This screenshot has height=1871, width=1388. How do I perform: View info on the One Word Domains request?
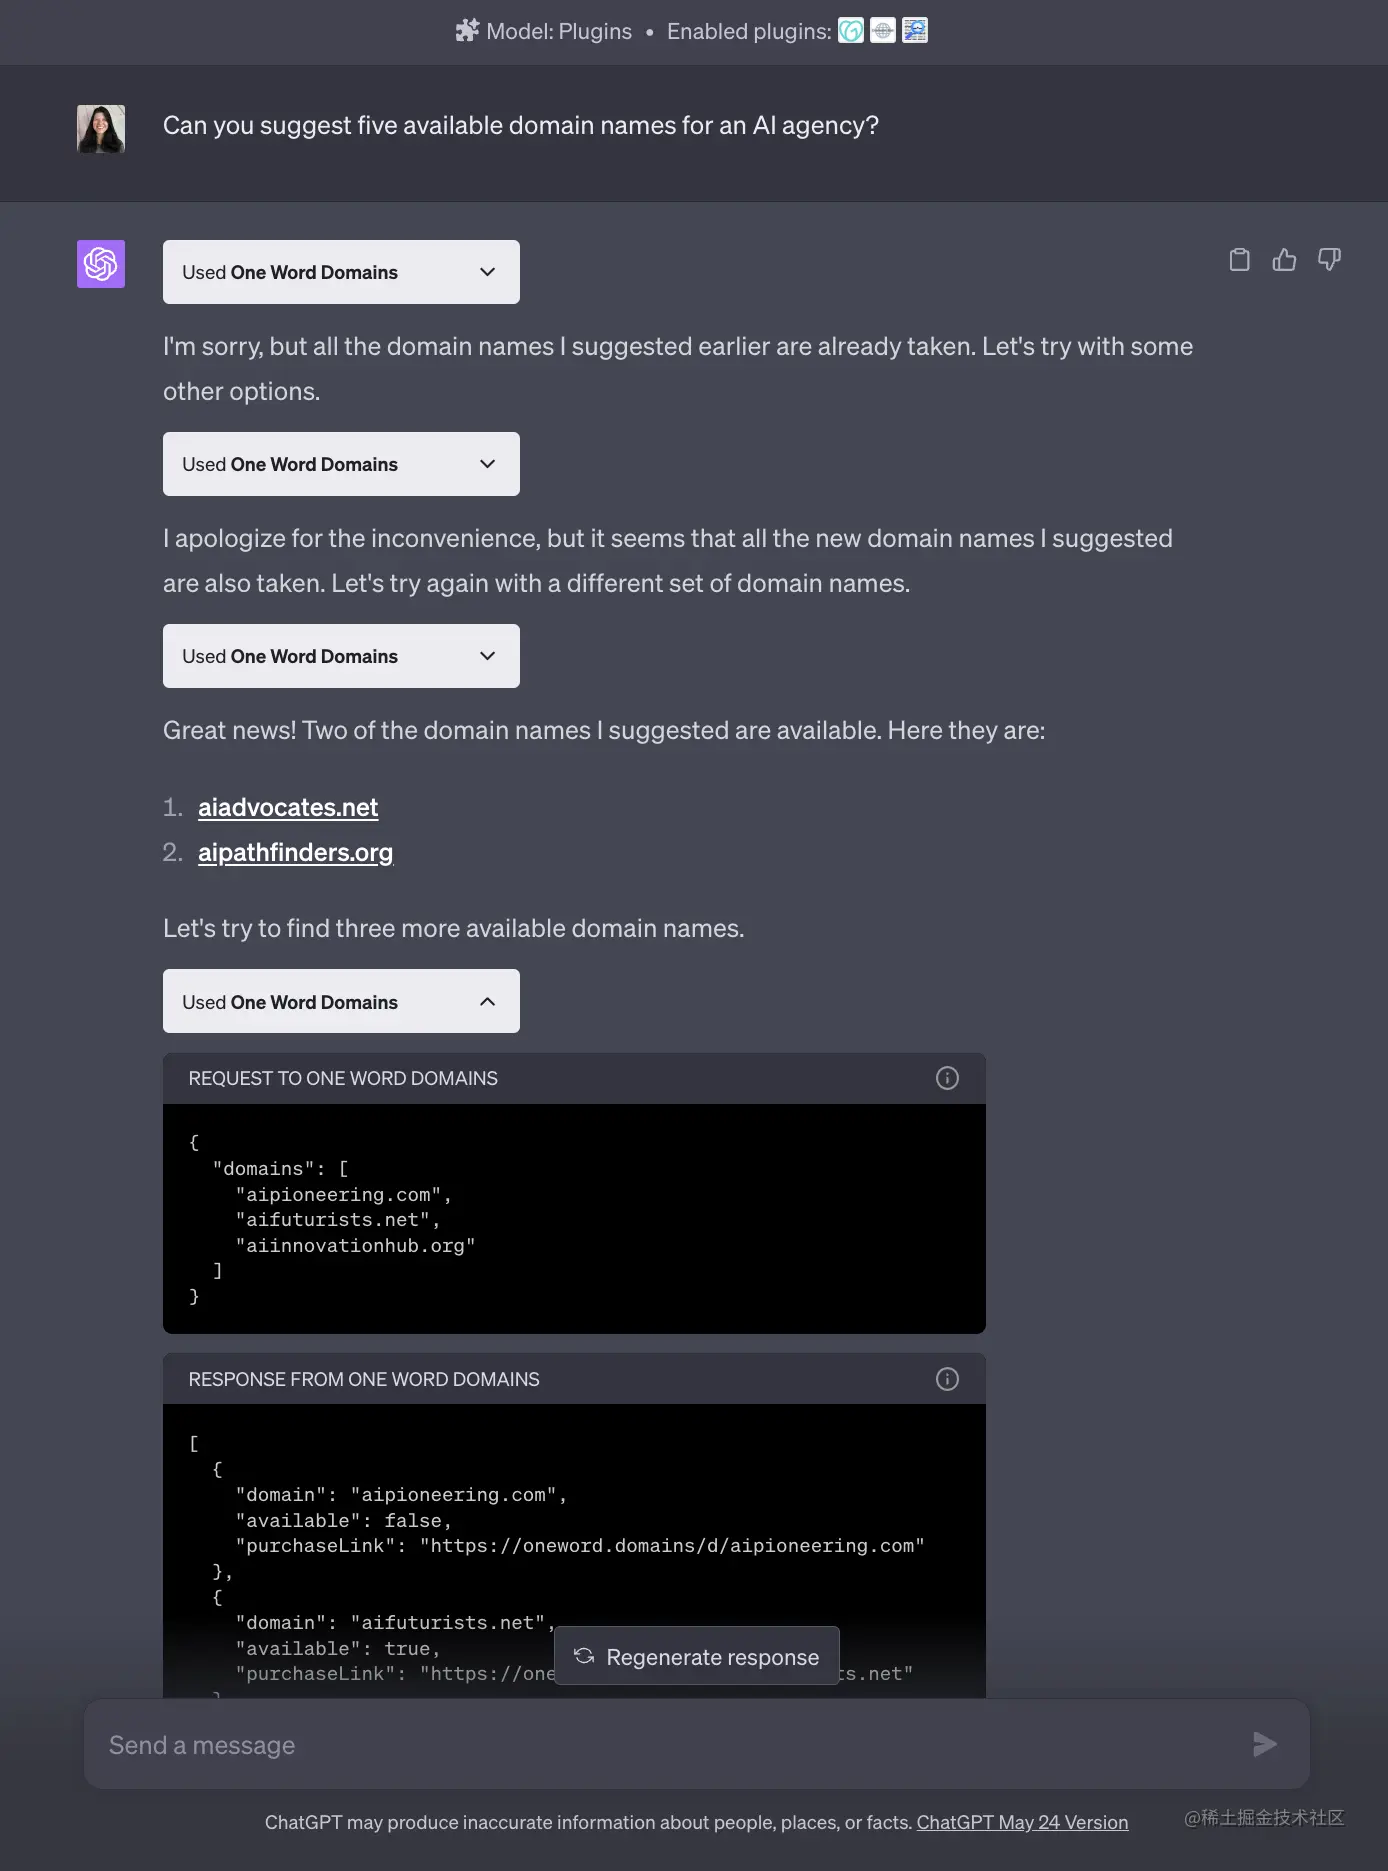(x=946, y=1078)
